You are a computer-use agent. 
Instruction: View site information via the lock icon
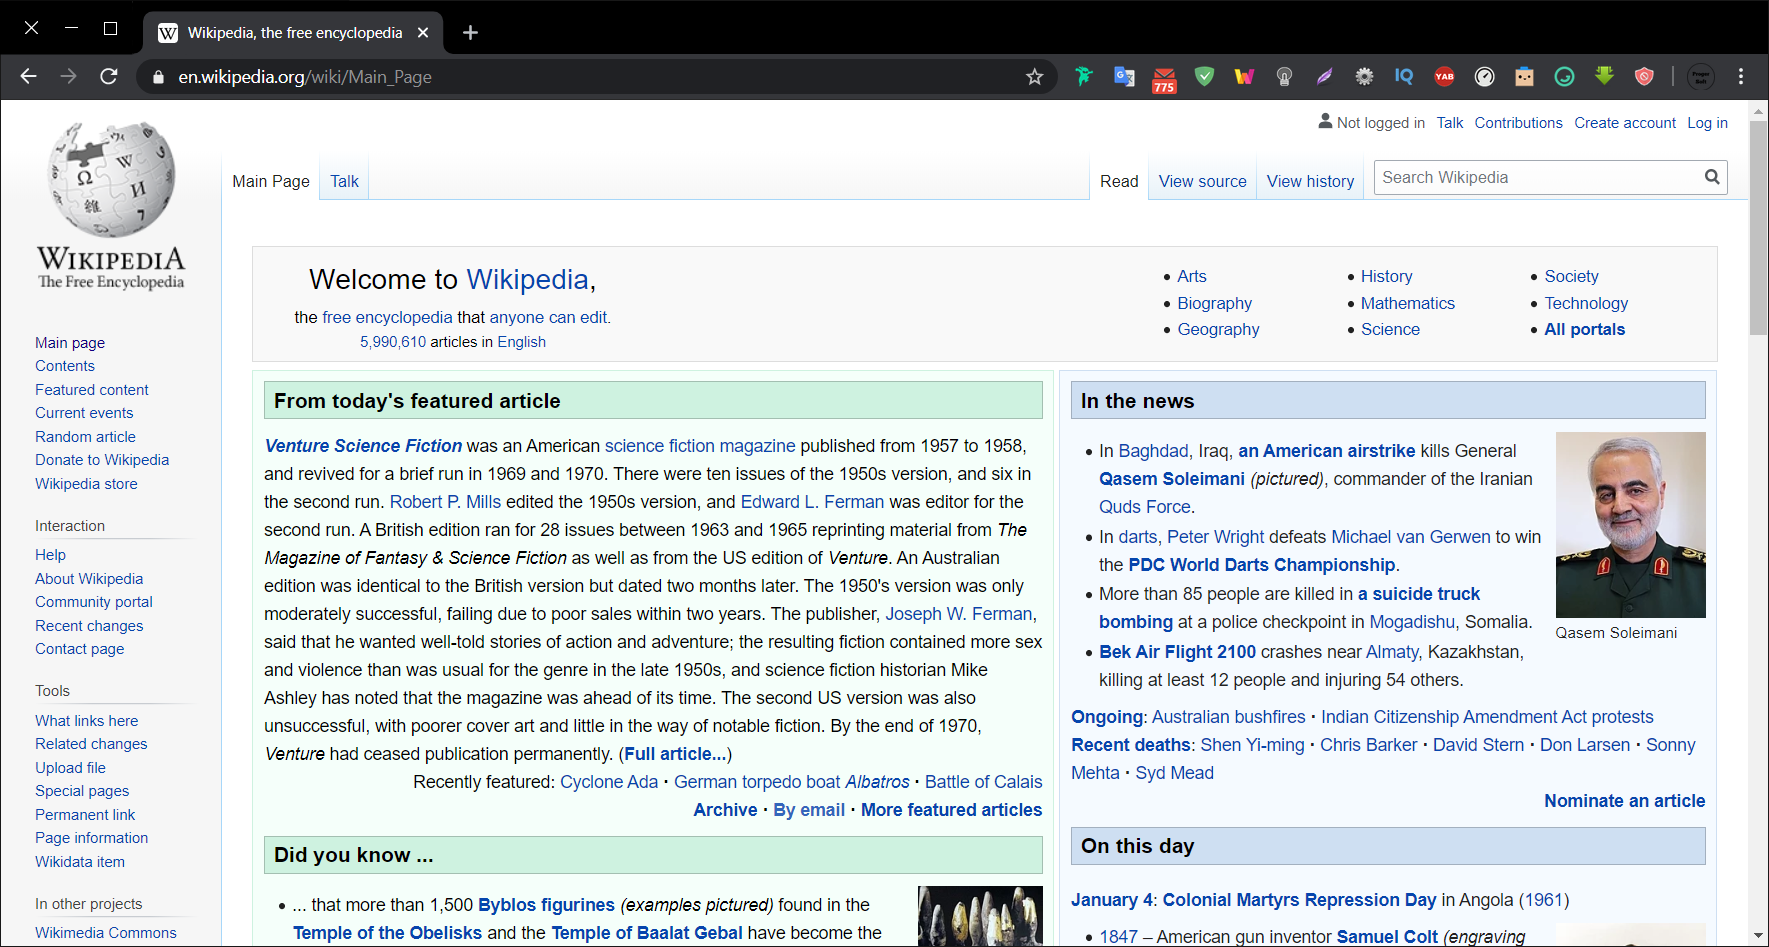(157, 77)
